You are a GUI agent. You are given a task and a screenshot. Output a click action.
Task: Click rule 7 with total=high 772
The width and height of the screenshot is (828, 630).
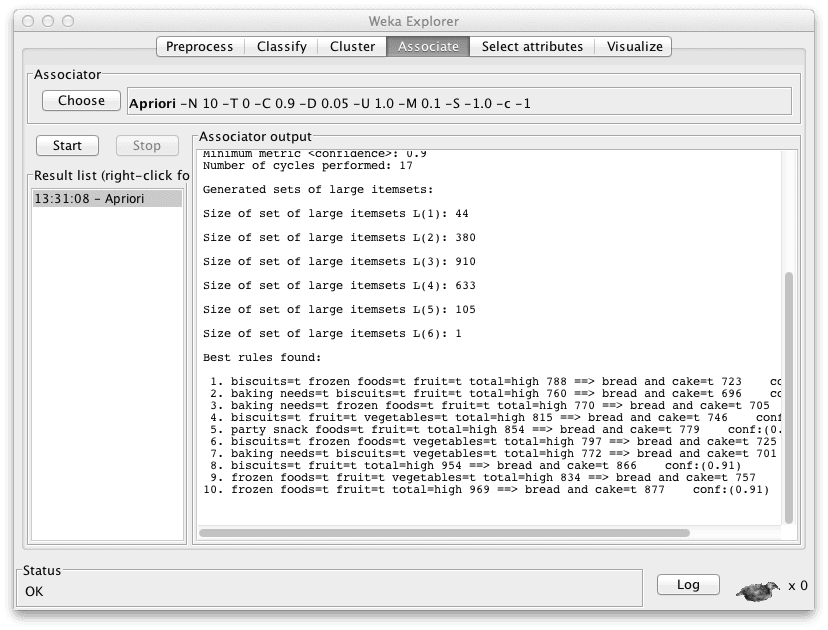pyautogui.click(x=495, y=454)
